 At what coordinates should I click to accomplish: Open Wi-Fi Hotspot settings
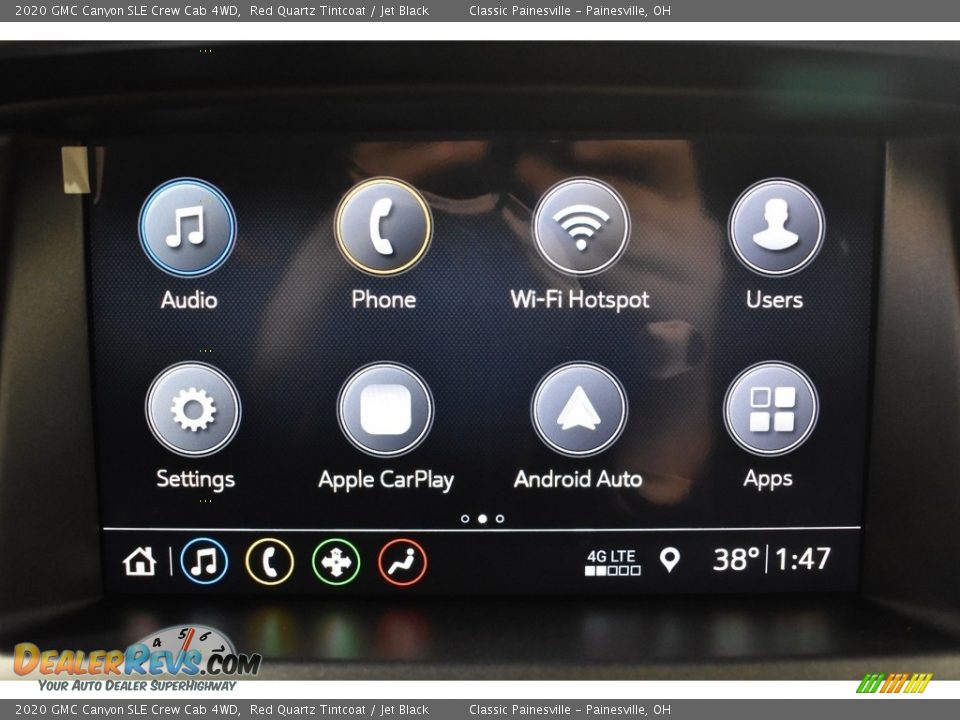coord(580,228)
